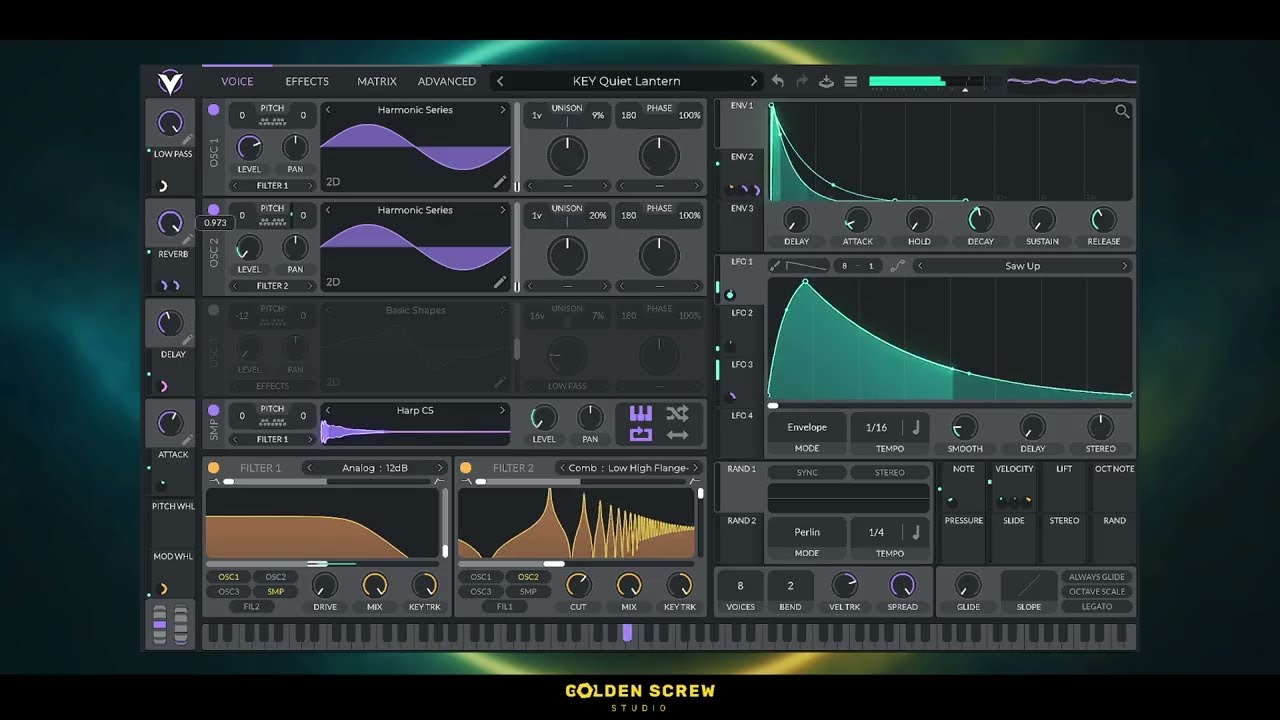The image size is (1280, 720).
Task: Switch to the MATRIX tab
Action: (x=377, y=81)
